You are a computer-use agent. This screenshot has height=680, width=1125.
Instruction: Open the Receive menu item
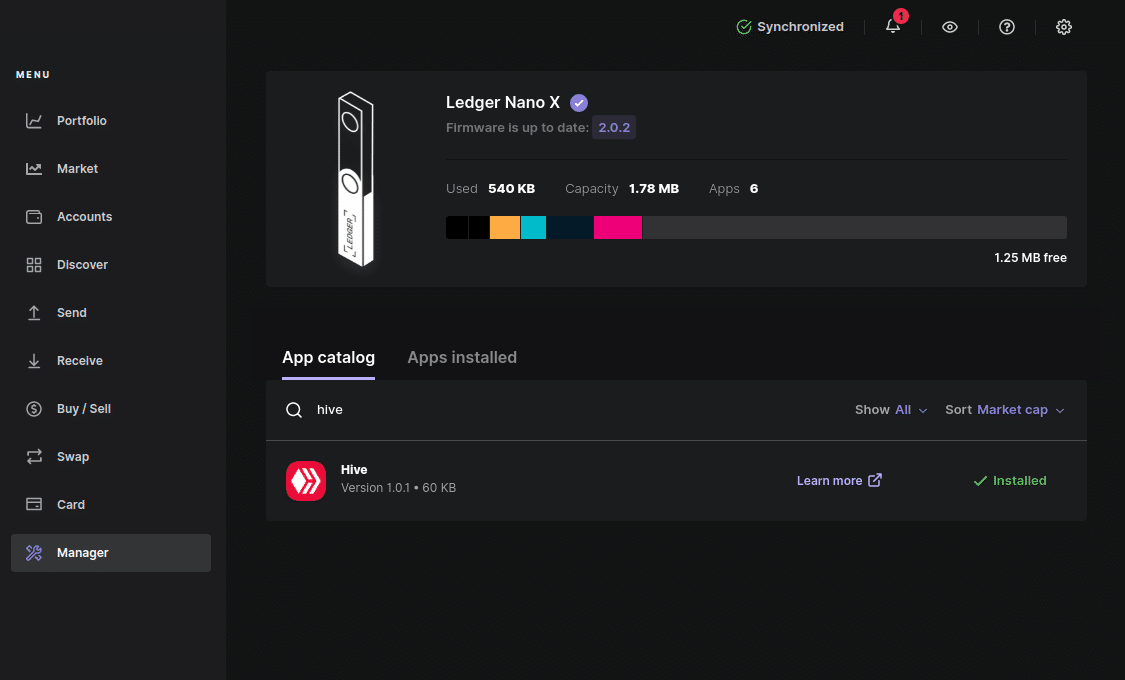point(110,361)
